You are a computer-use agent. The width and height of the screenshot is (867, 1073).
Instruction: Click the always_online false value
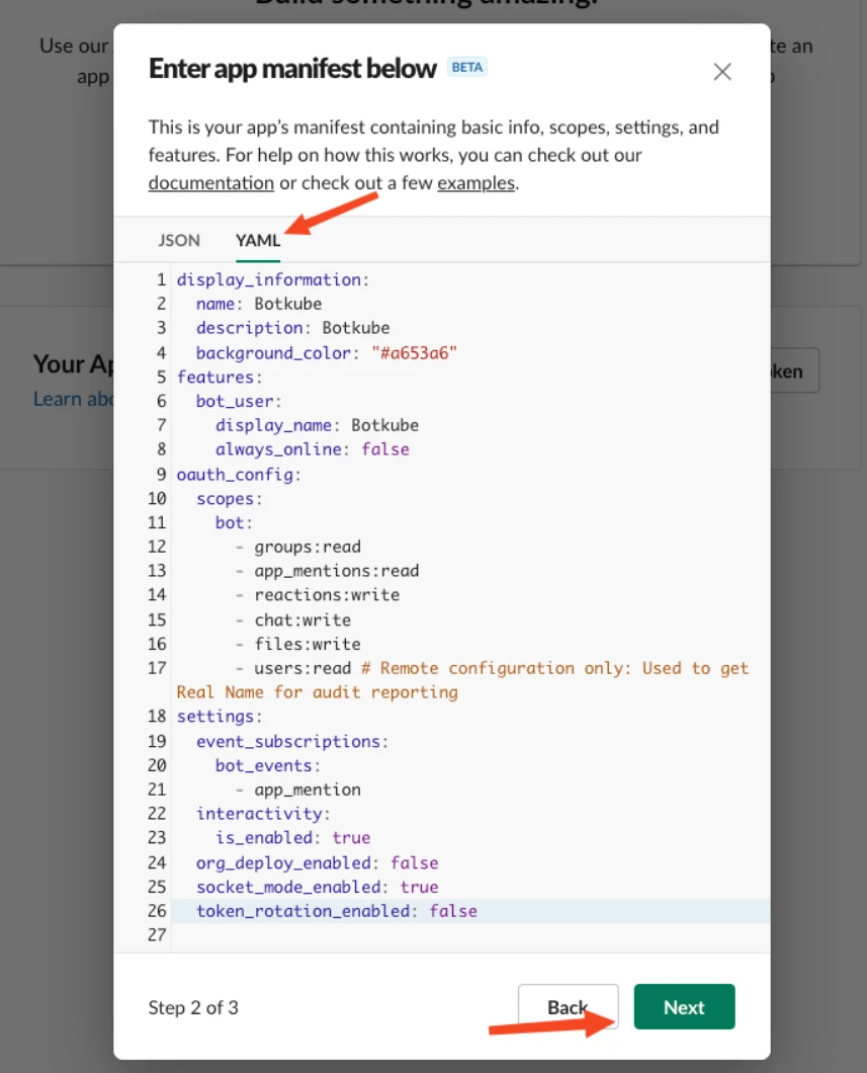[385, 449]
